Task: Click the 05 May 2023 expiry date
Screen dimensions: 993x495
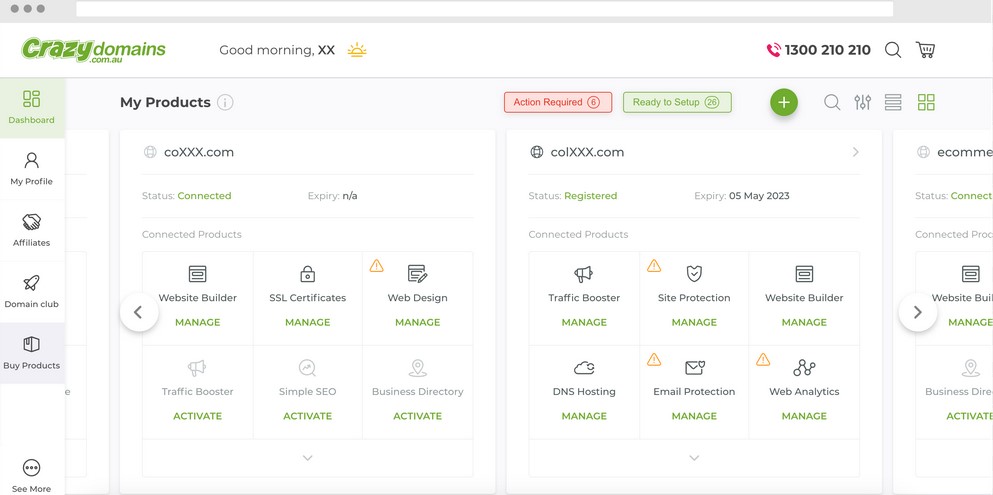Action: [759, 196]
